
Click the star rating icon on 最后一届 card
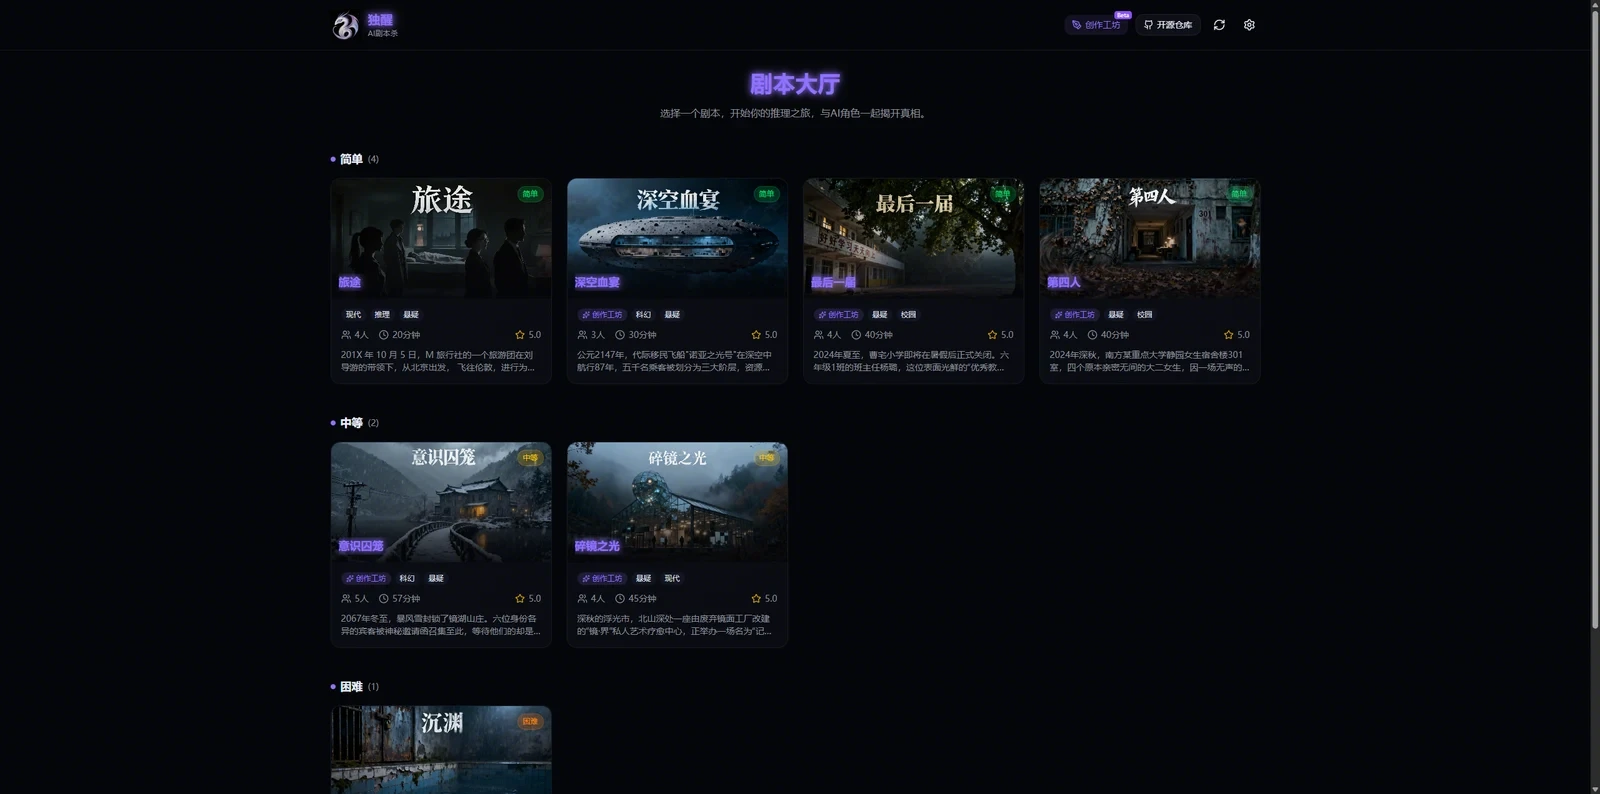point(992,335)
